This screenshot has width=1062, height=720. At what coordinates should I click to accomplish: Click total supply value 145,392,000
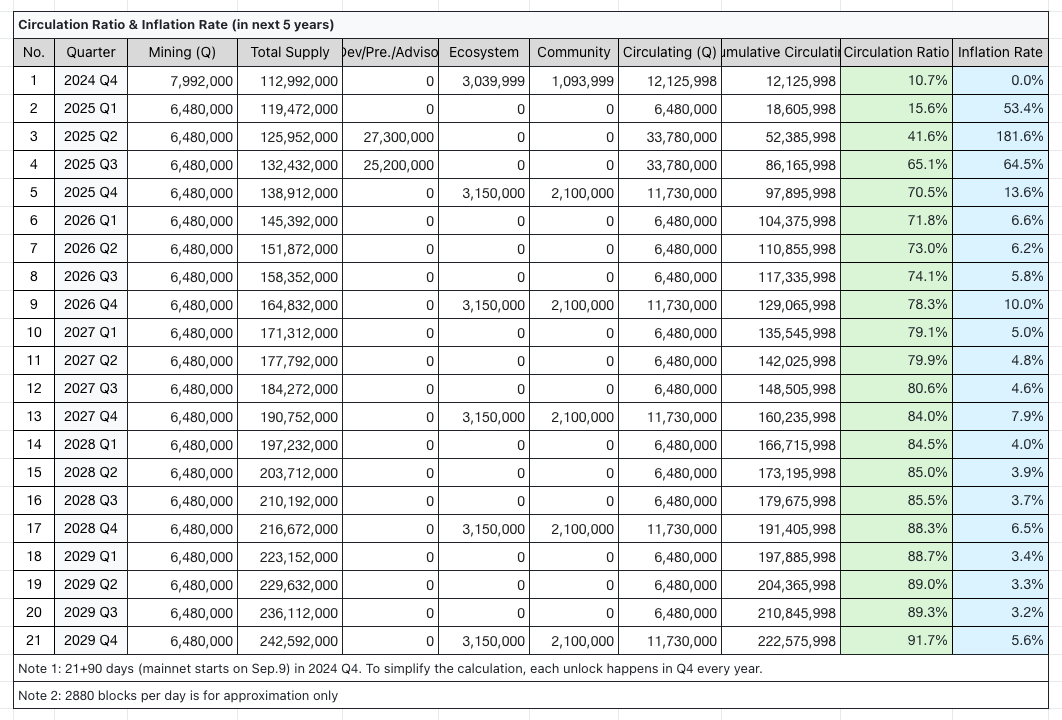290,221
